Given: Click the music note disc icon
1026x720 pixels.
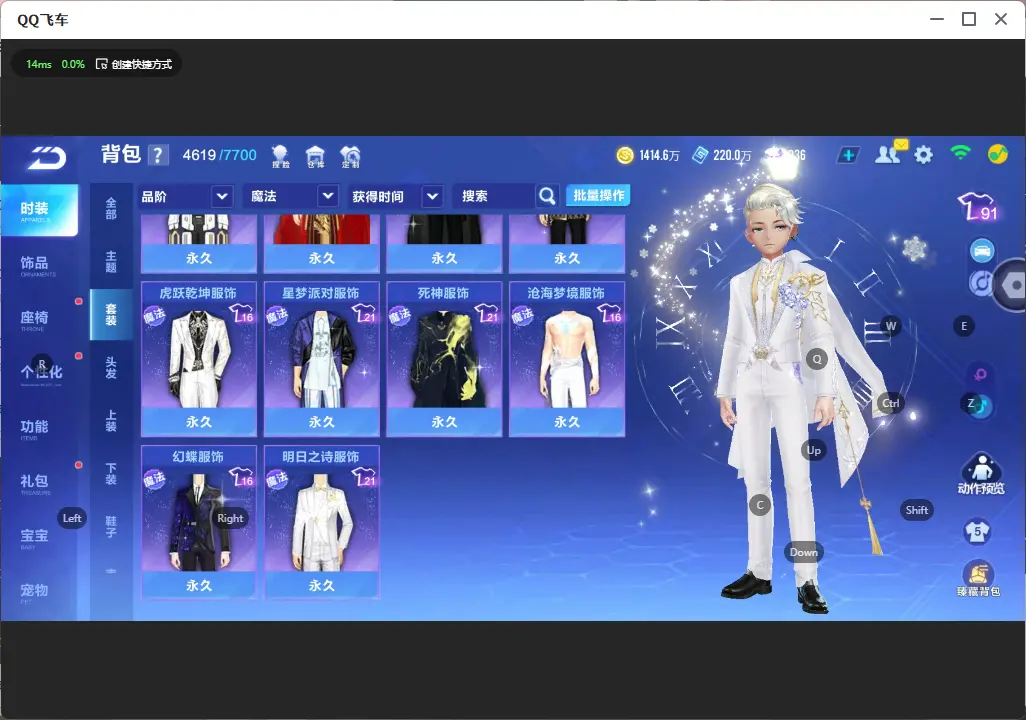Looking at the screenshot, I should (x=980, y=283).
